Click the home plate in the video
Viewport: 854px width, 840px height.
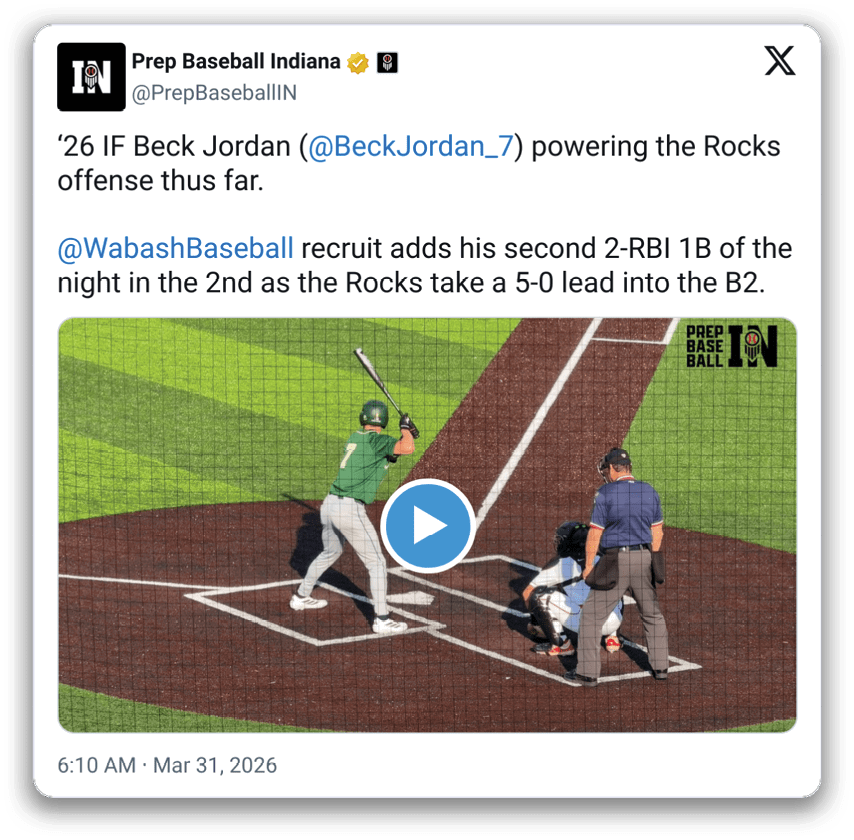(410, 598)
